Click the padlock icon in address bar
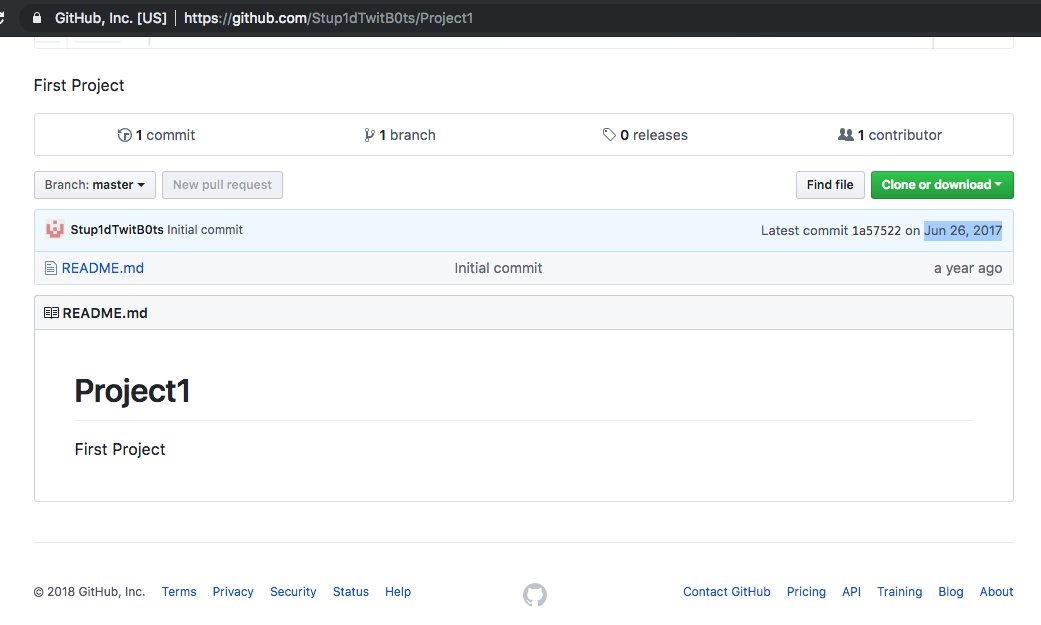This screenshot has width=1041, height=625. [37, 18]
